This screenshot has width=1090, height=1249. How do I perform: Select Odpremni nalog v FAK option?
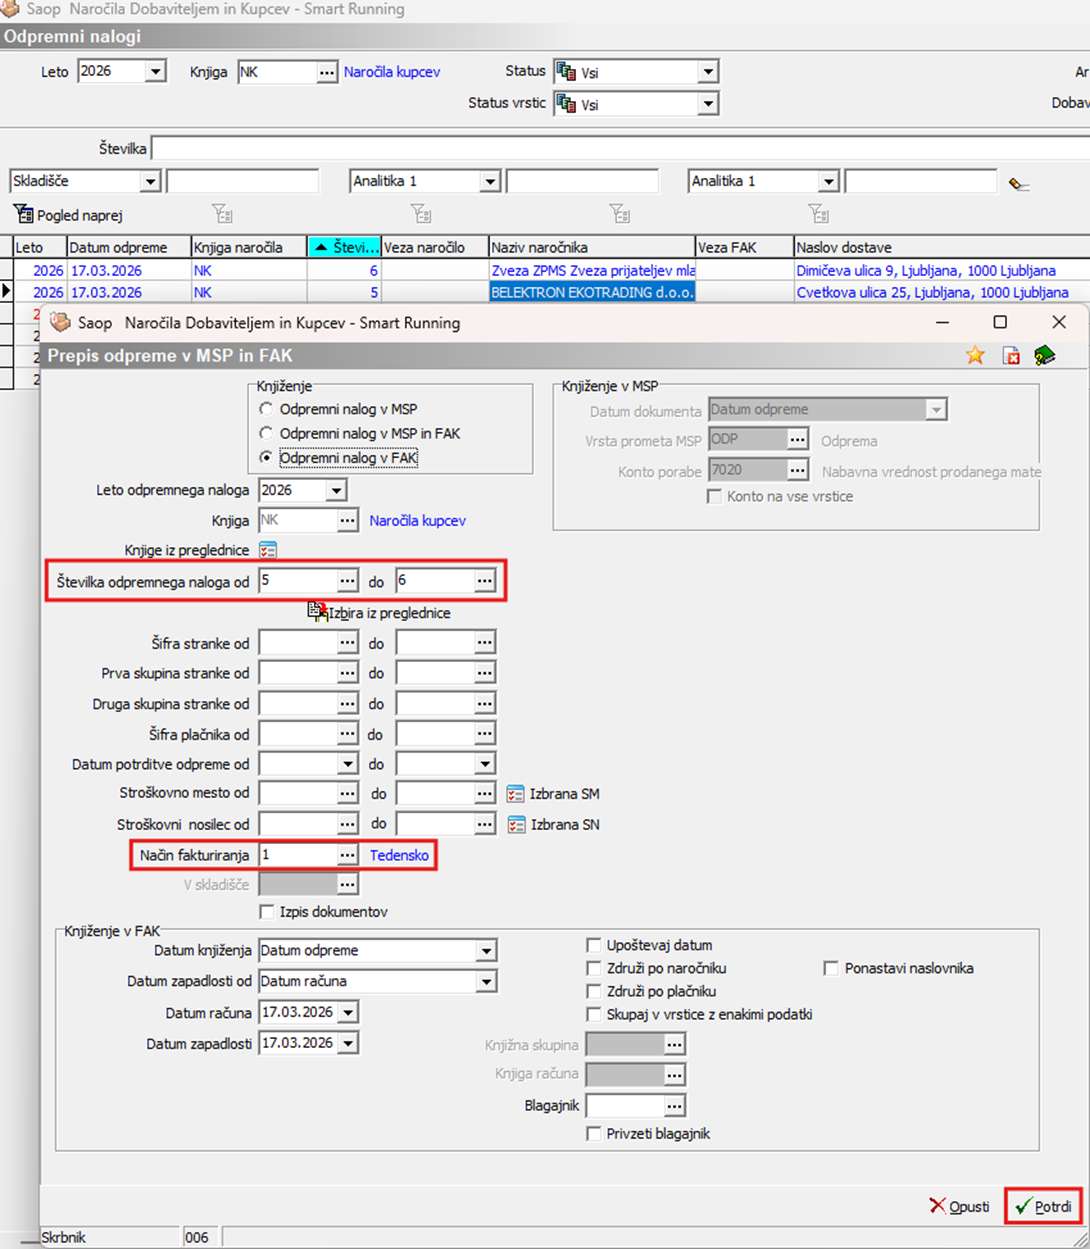point(266,457)
